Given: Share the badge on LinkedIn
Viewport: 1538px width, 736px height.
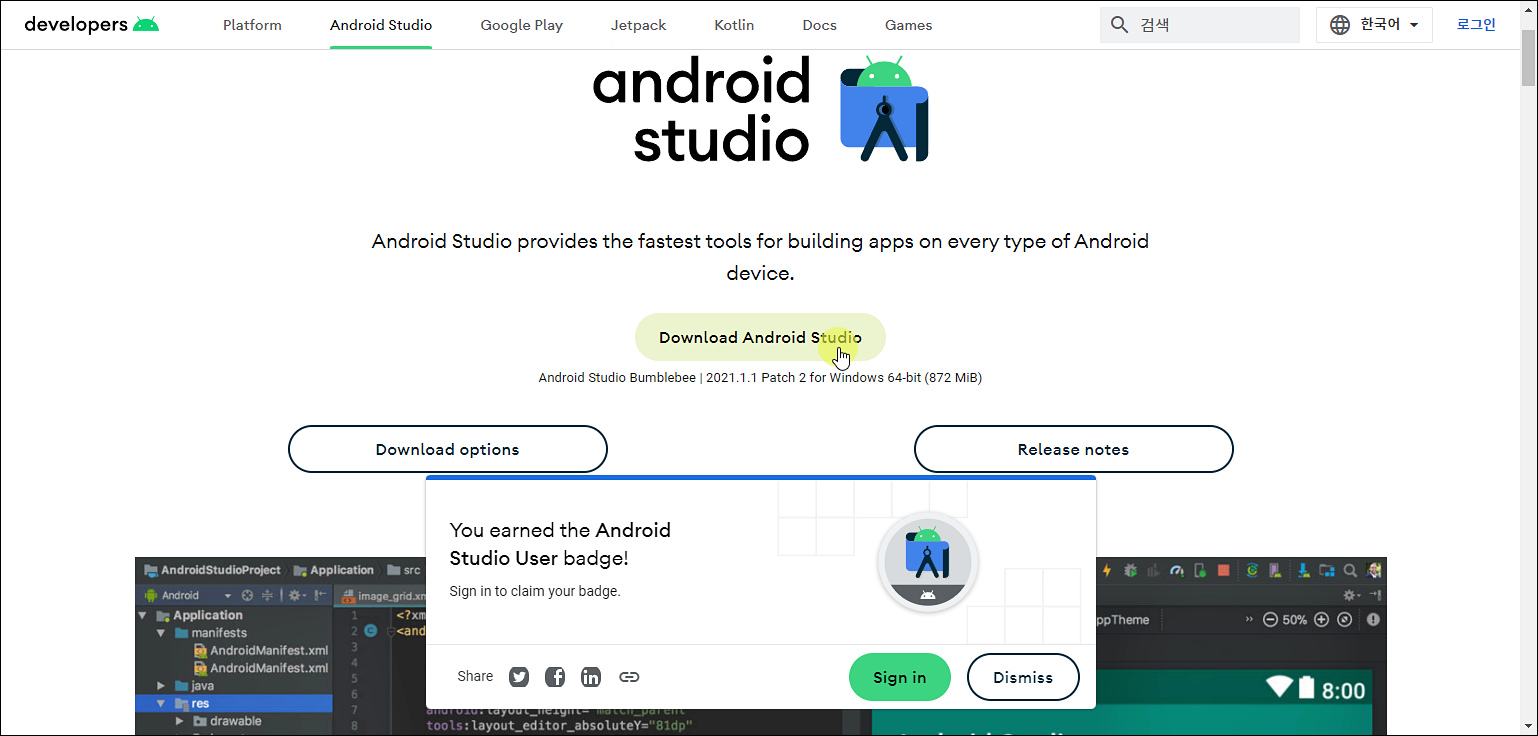Looking at the screenshot, I should tap(591, 677).
